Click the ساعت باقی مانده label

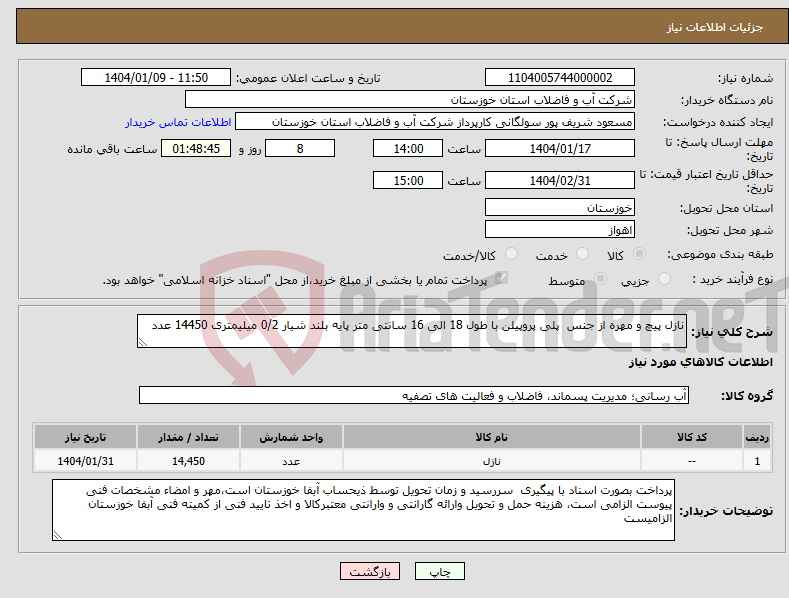pyautogui.click(x=112, y=150)
